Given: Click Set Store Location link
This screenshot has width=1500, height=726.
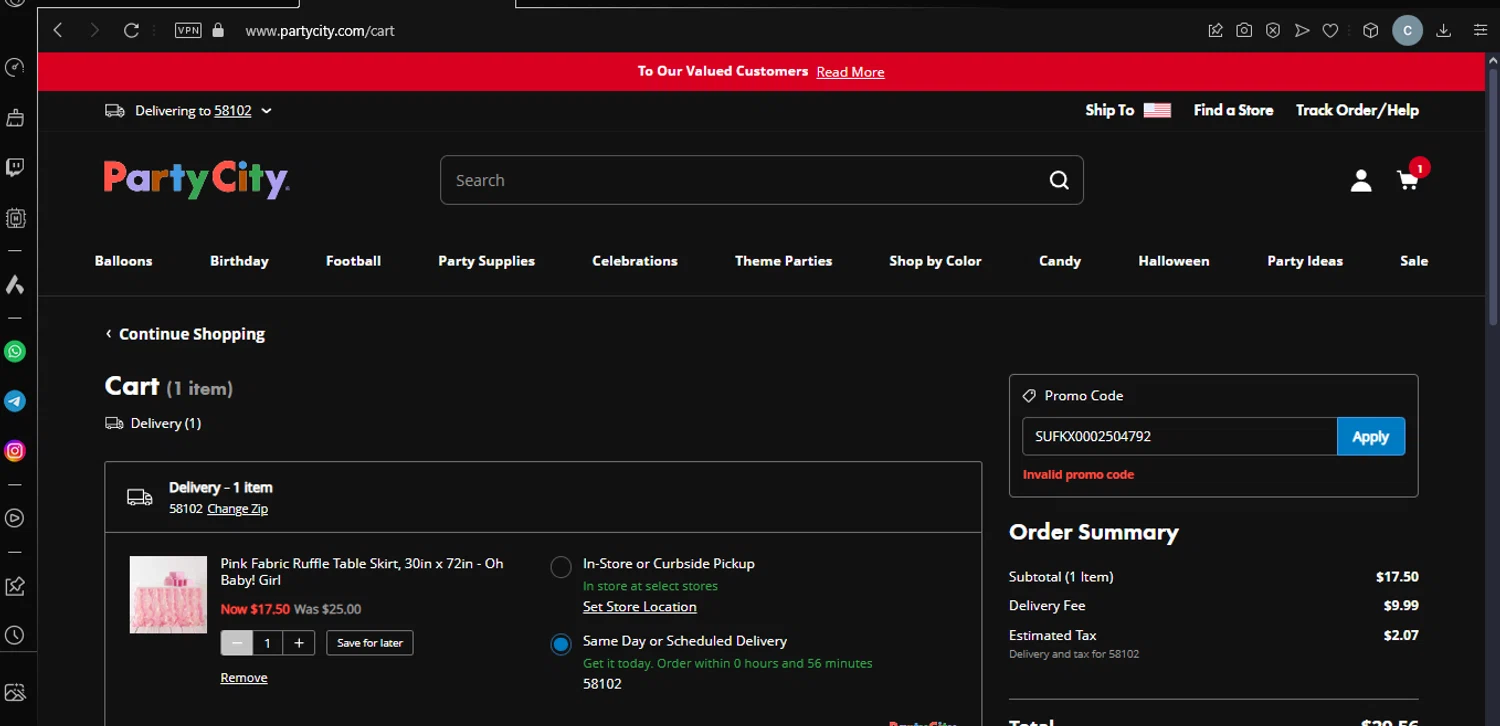Looking at the screenshot, I should tap(640, 607).
